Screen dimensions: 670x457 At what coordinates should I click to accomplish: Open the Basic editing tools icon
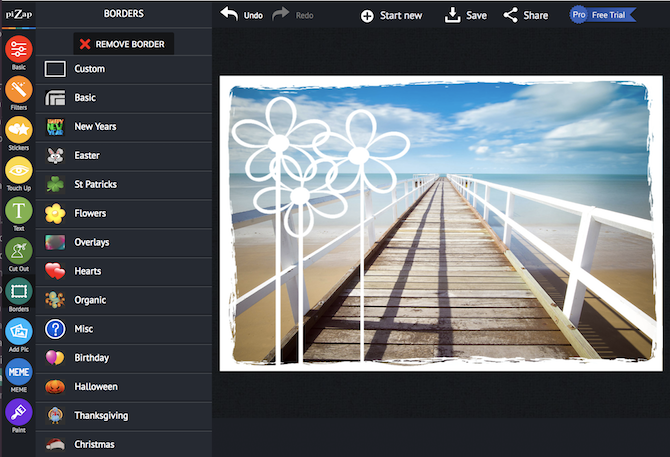pos(18,49)
